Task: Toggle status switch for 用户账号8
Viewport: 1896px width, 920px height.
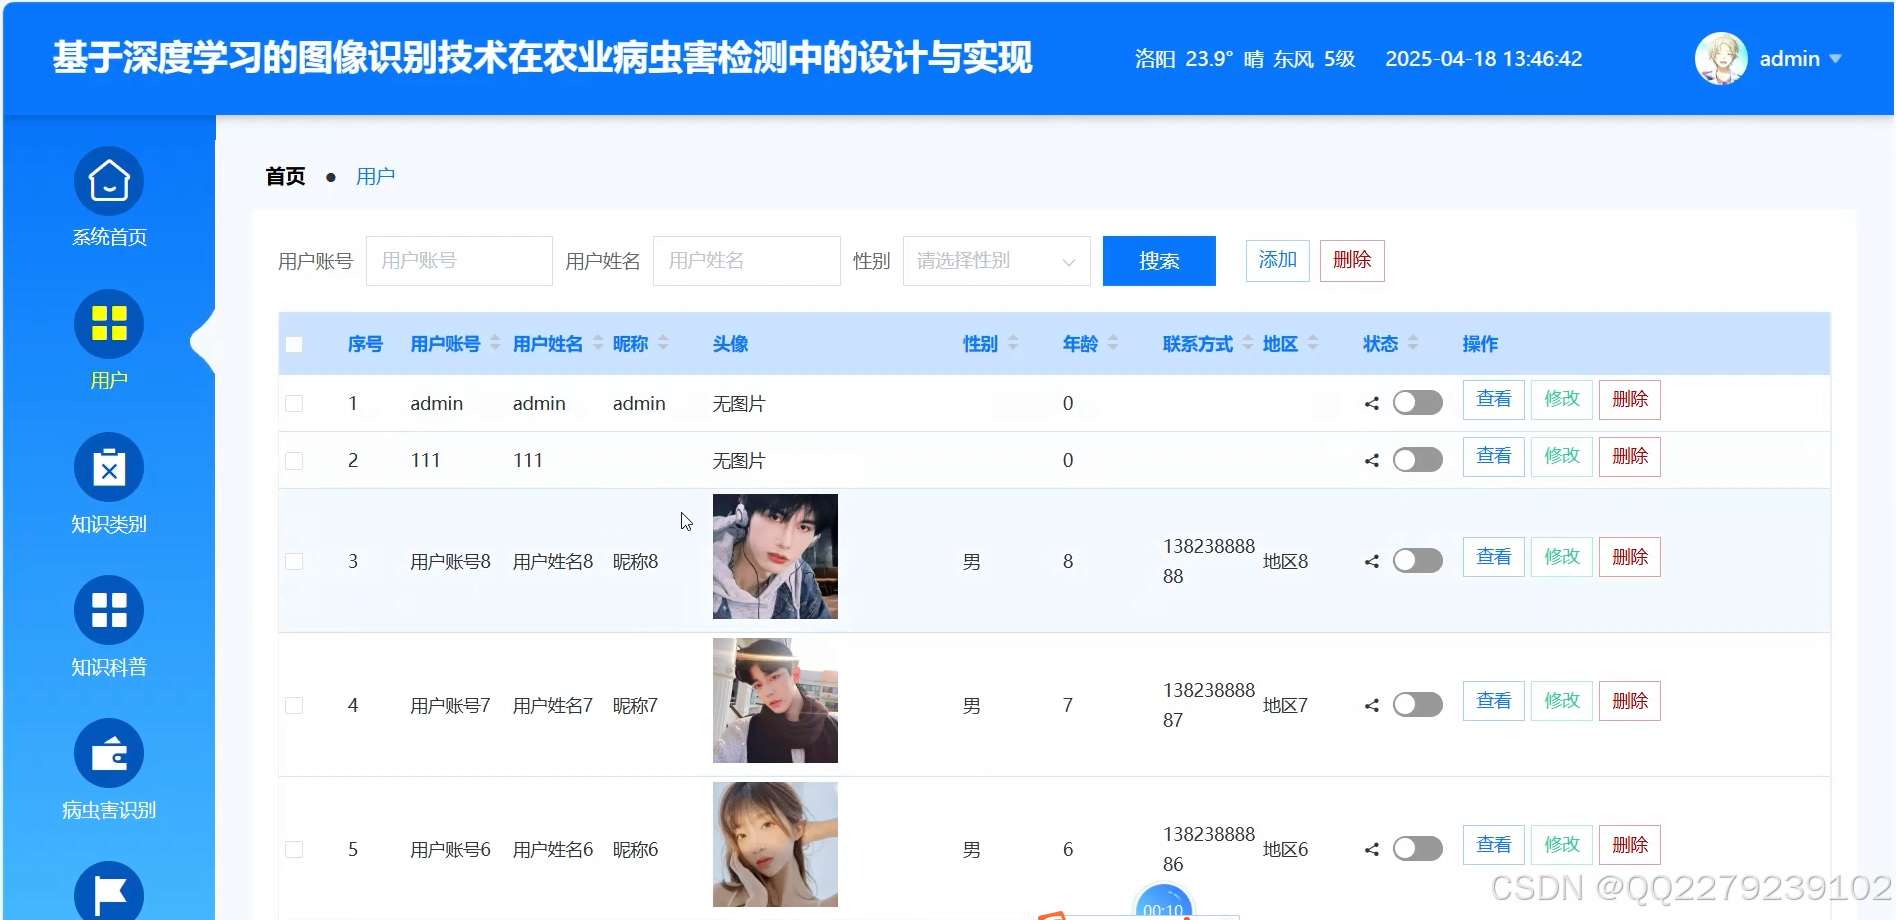Action: [x=1418, y=561]
